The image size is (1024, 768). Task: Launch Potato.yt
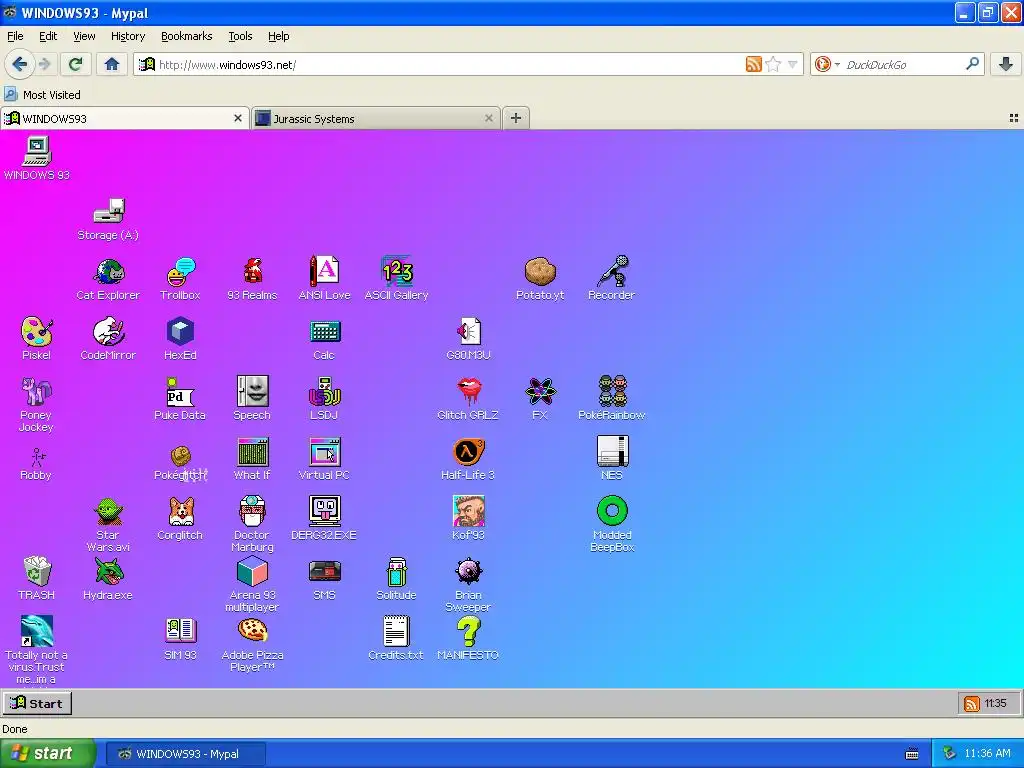click(x=540, y=272)
